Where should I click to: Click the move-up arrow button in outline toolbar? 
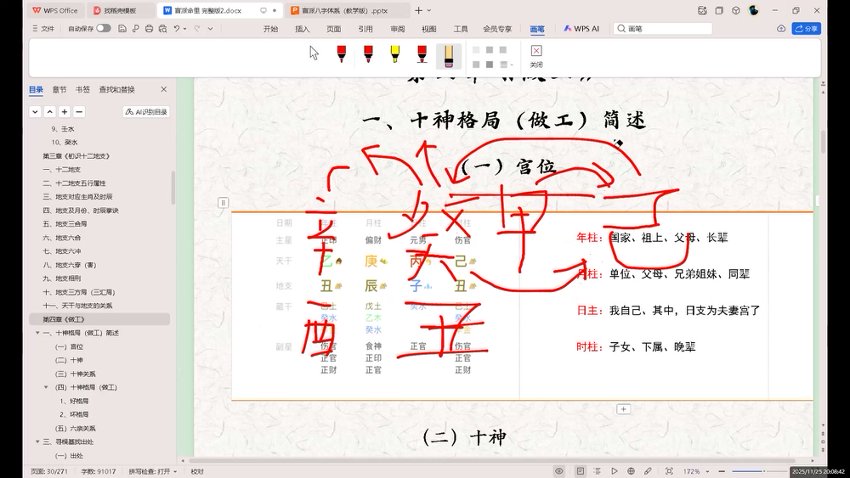(x=50, y=112)
